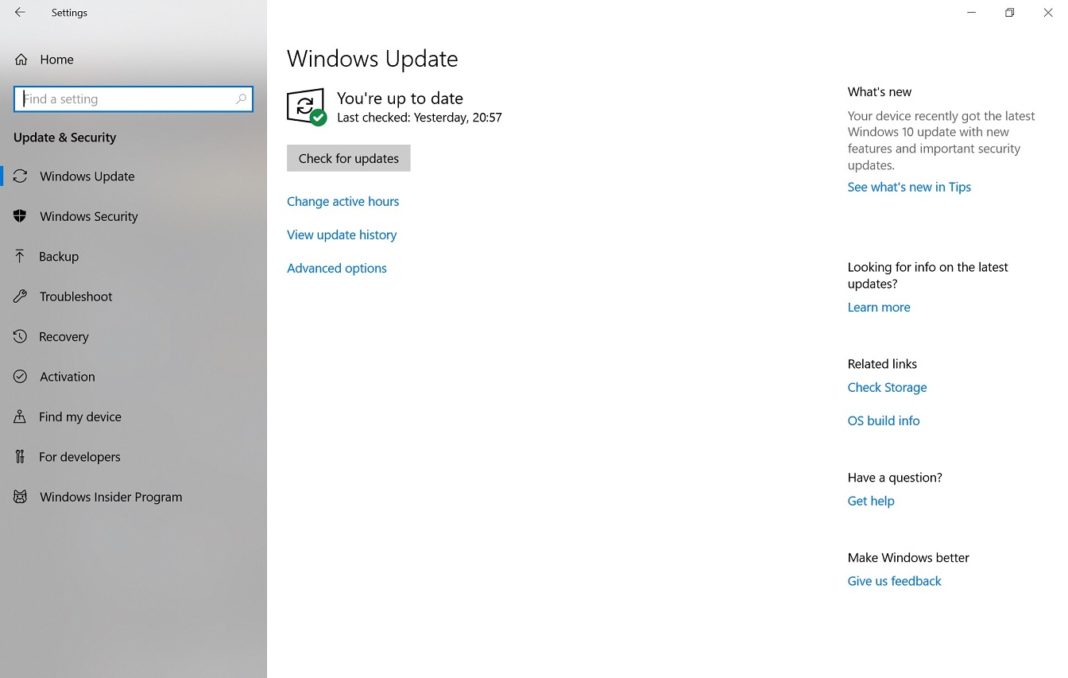Viewport: 1068px width, 678px height.
Task: Select the Windows Update sidebar icon
Action: [20, 176]
